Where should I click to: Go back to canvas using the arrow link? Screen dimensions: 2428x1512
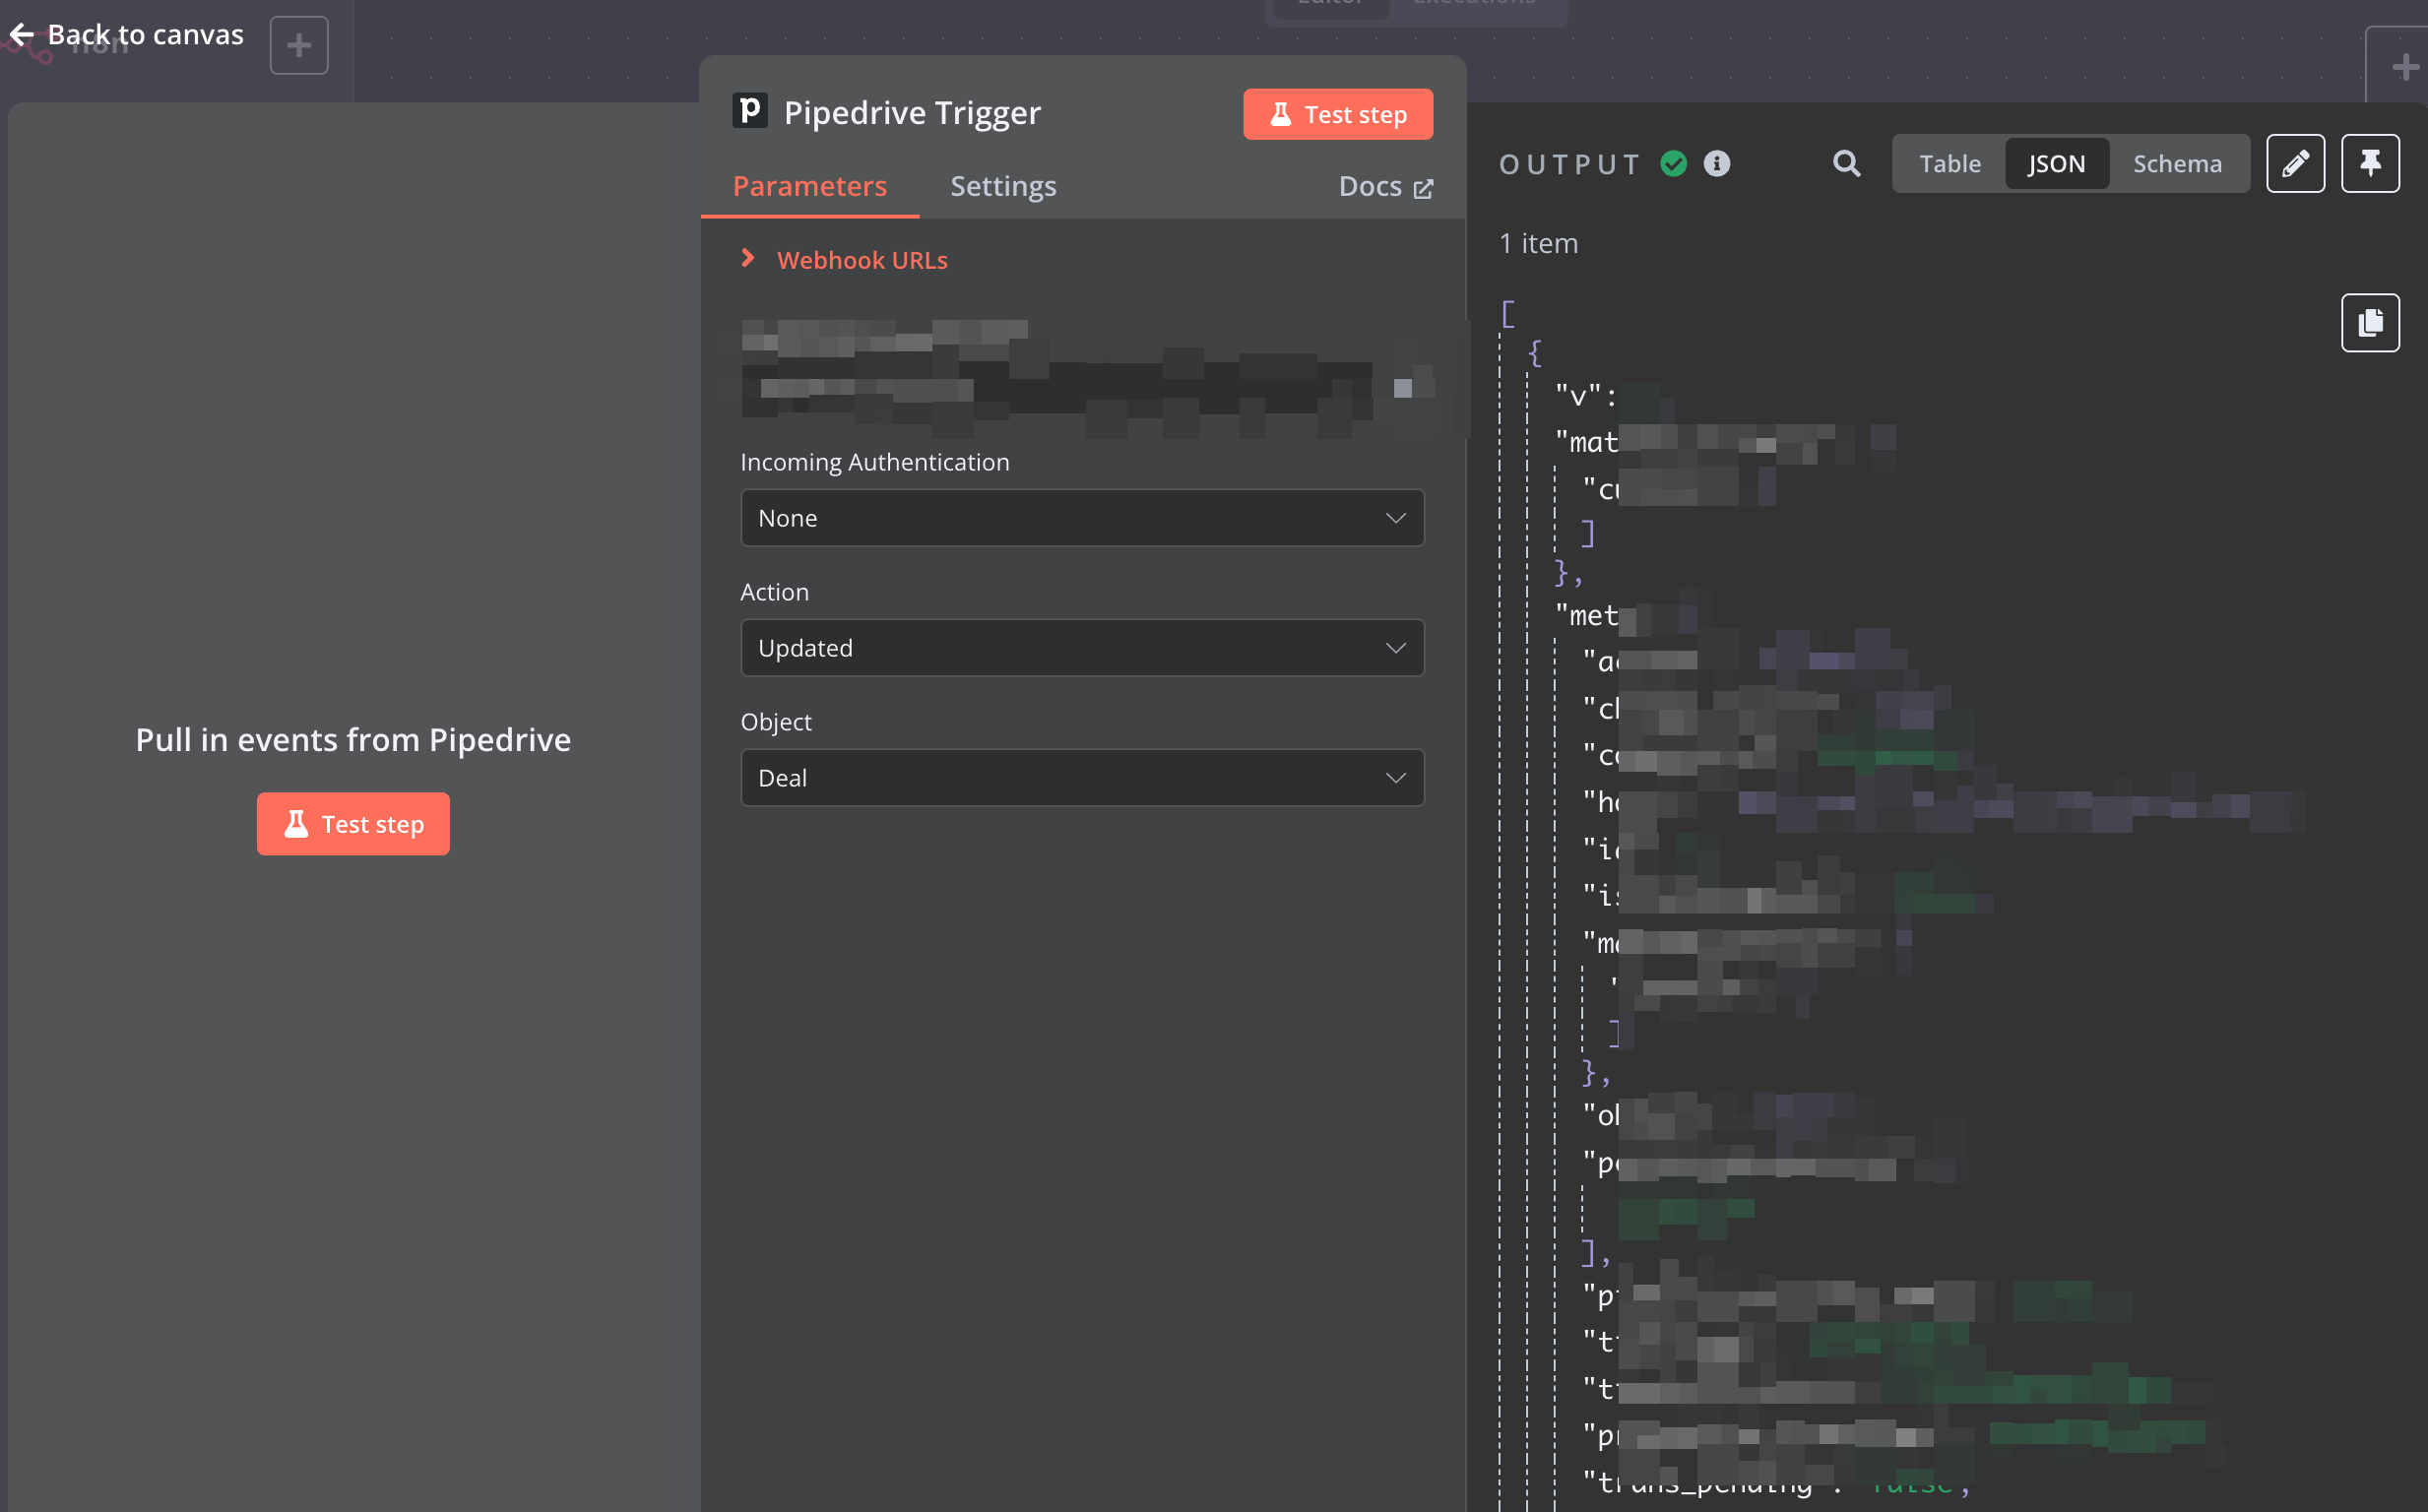pyautogui.click(x=126, y=35)
